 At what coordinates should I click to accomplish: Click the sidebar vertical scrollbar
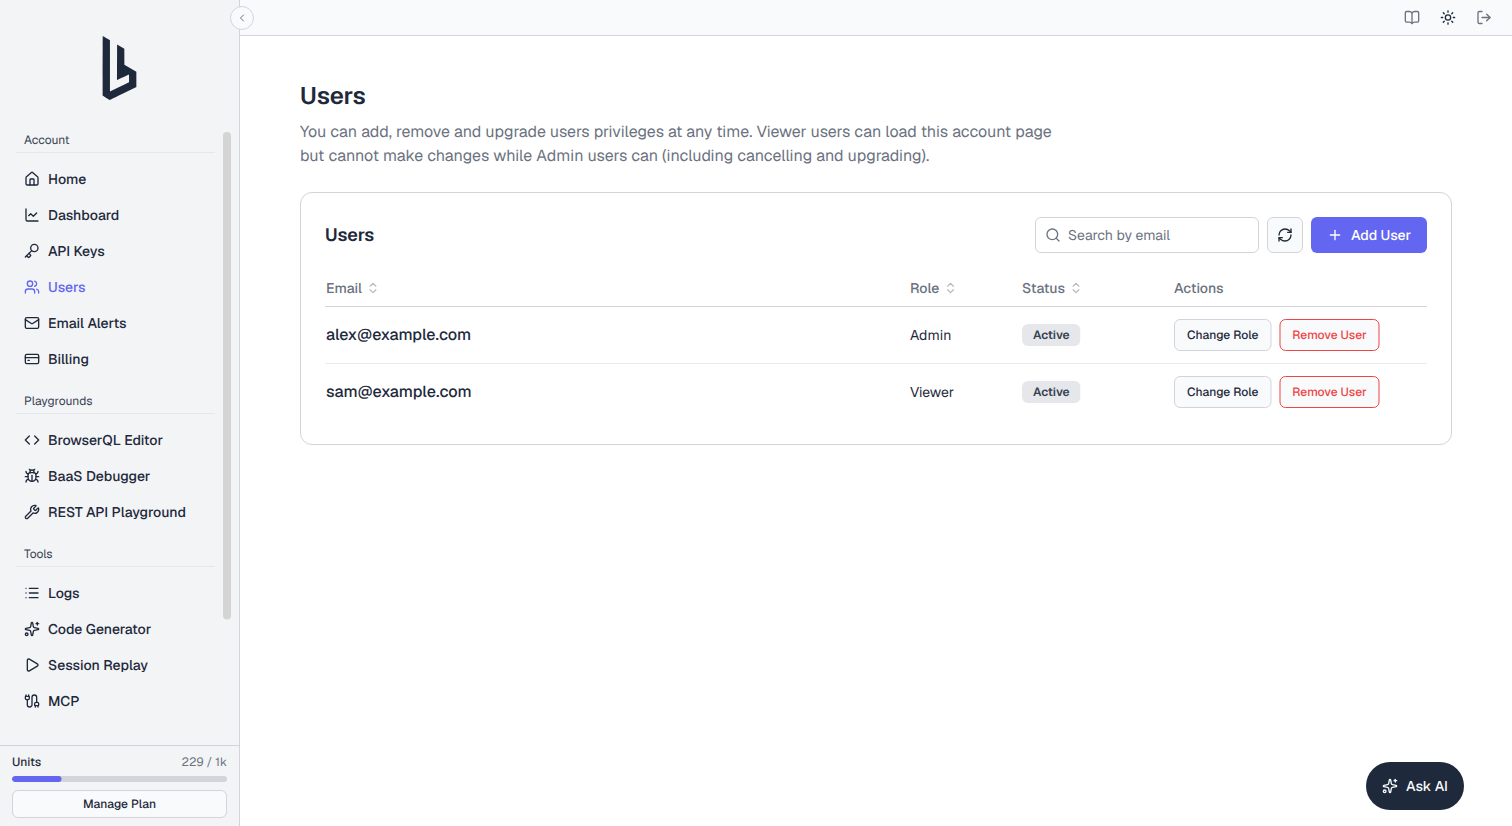click(227, 375)
